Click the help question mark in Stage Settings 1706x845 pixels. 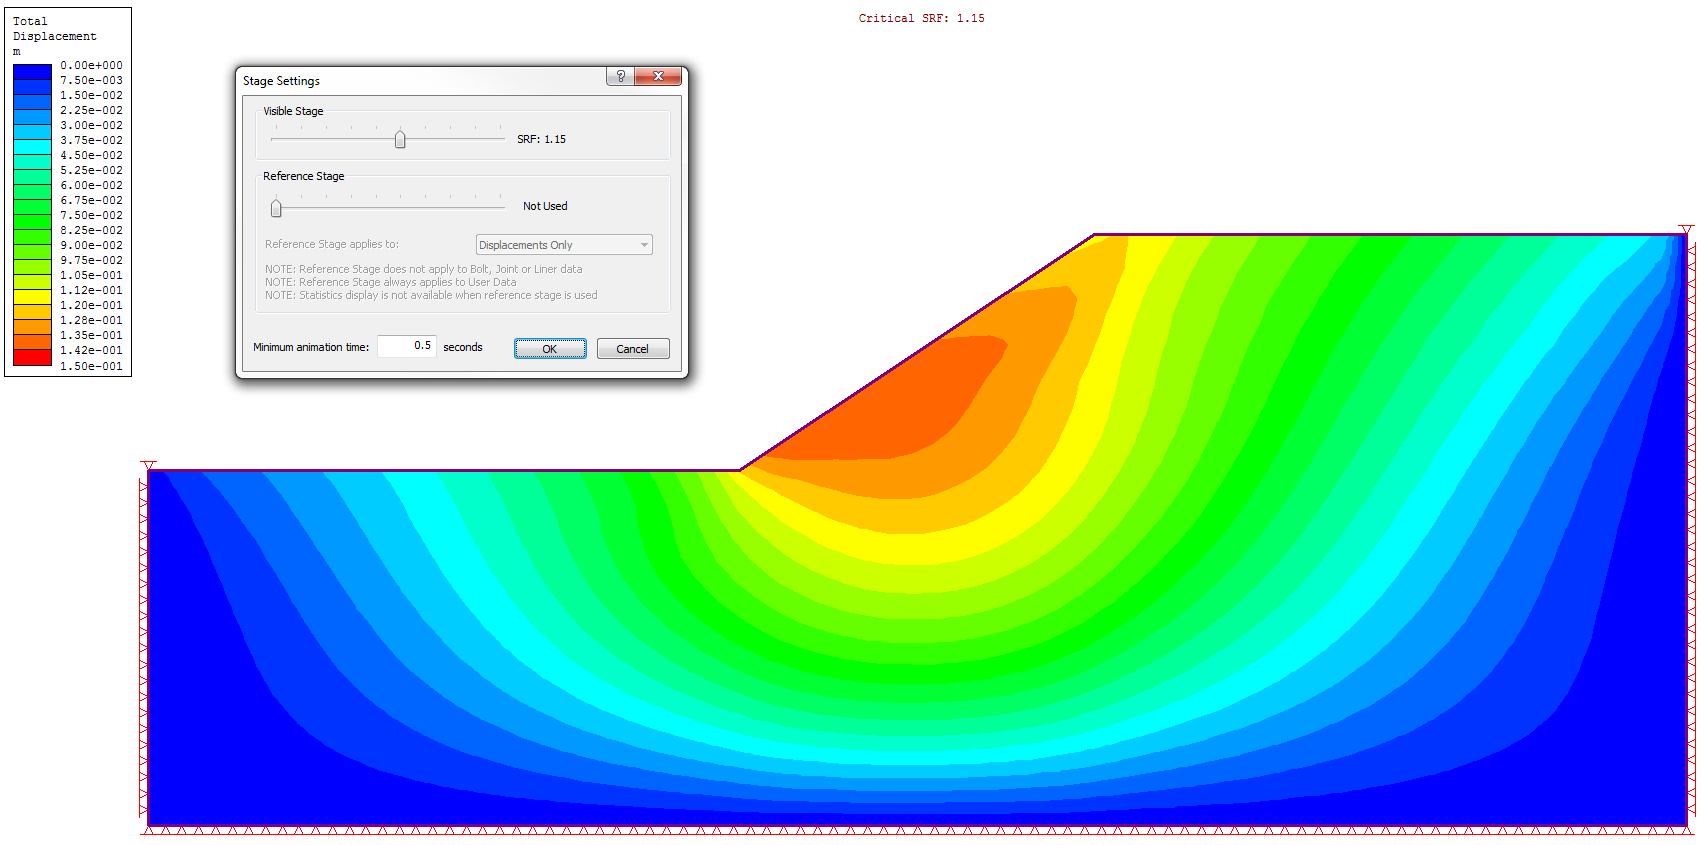pyautogui.click(x=620, y=76)
